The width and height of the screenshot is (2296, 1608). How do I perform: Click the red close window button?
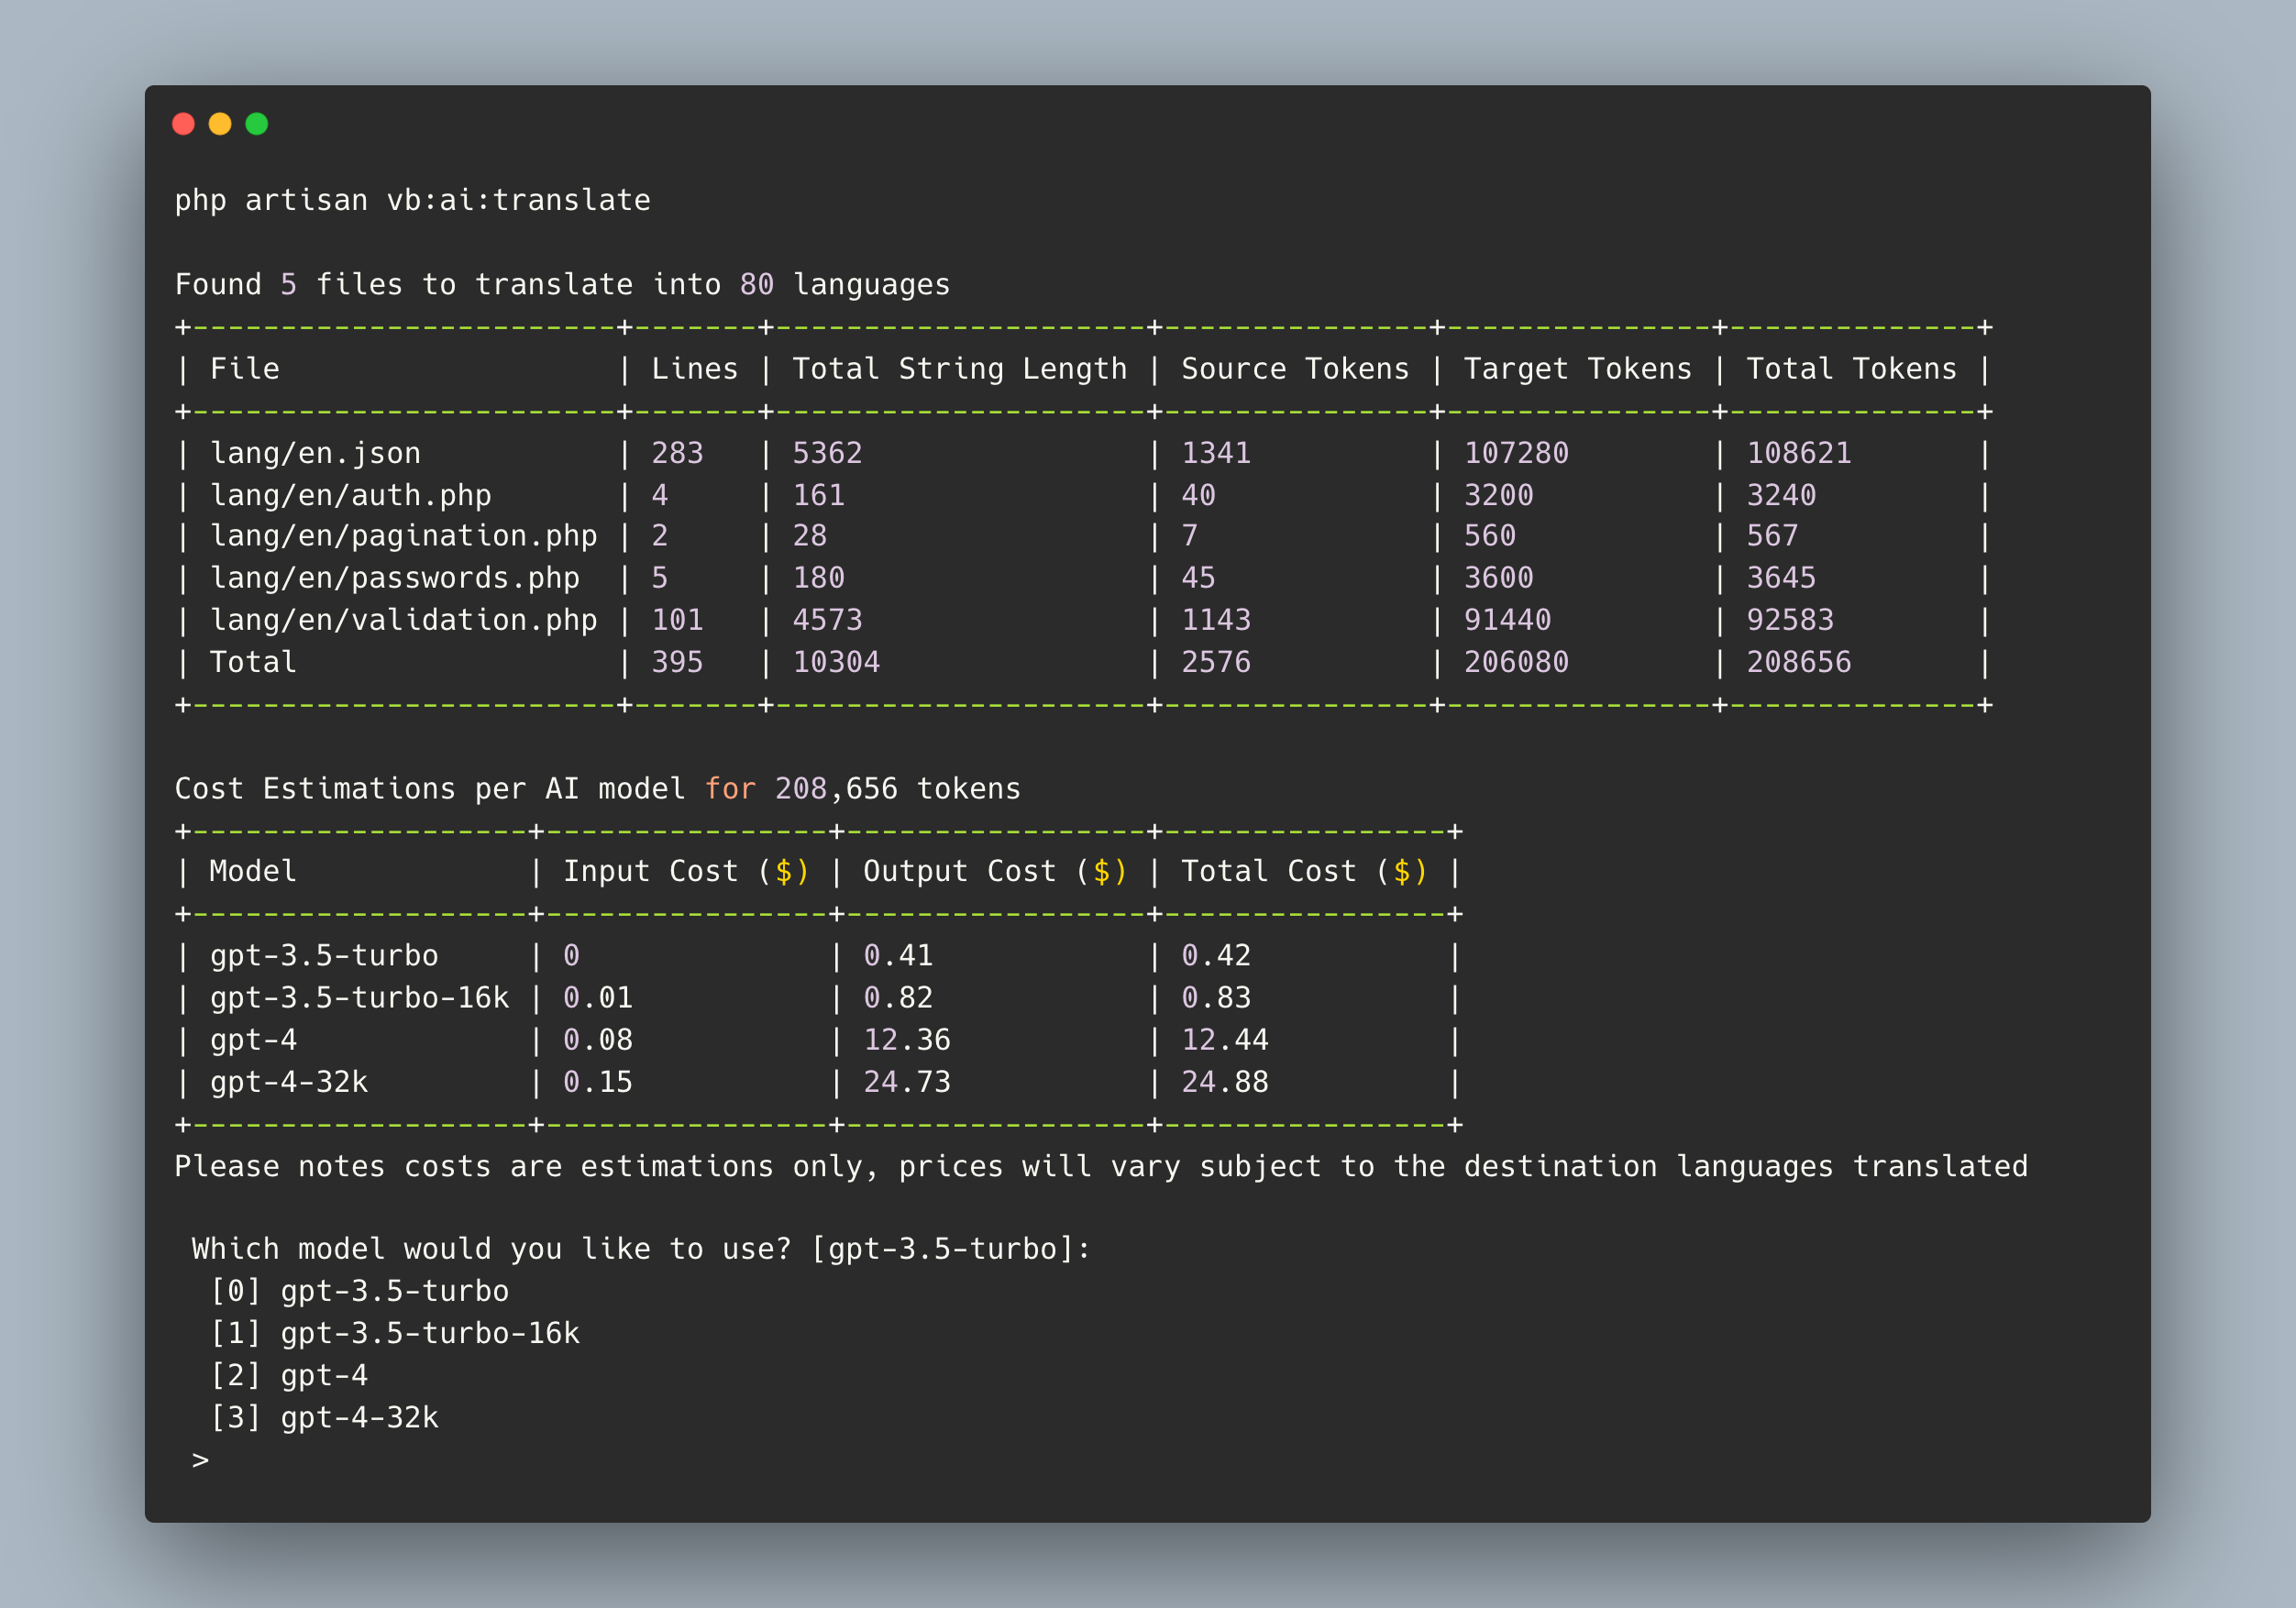pyautogui.click(x=183, y=124)
